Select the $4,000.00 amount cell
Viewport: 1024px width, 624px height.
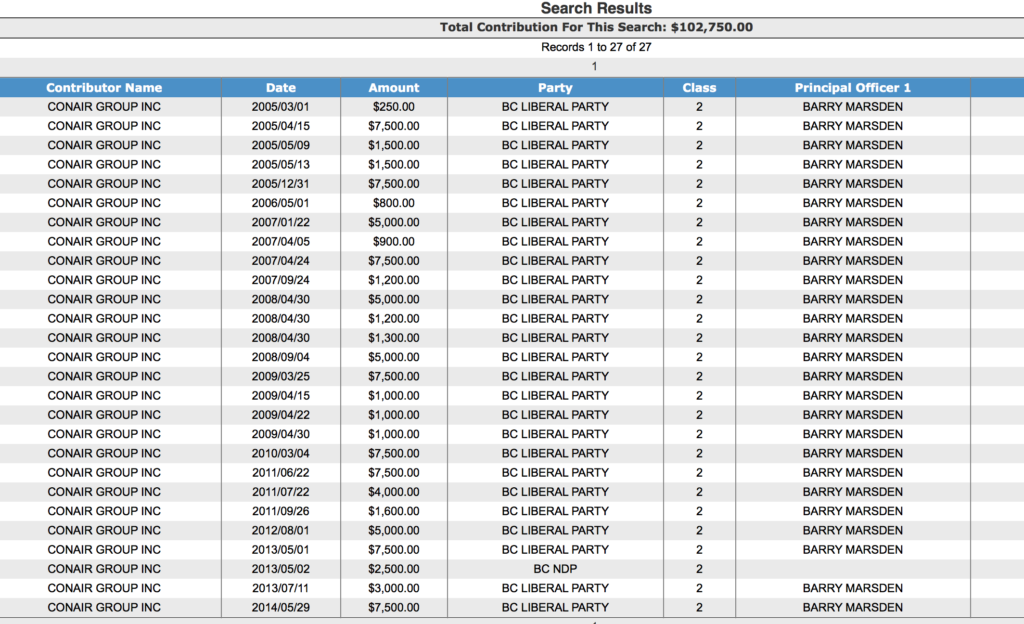pos(394,492)
